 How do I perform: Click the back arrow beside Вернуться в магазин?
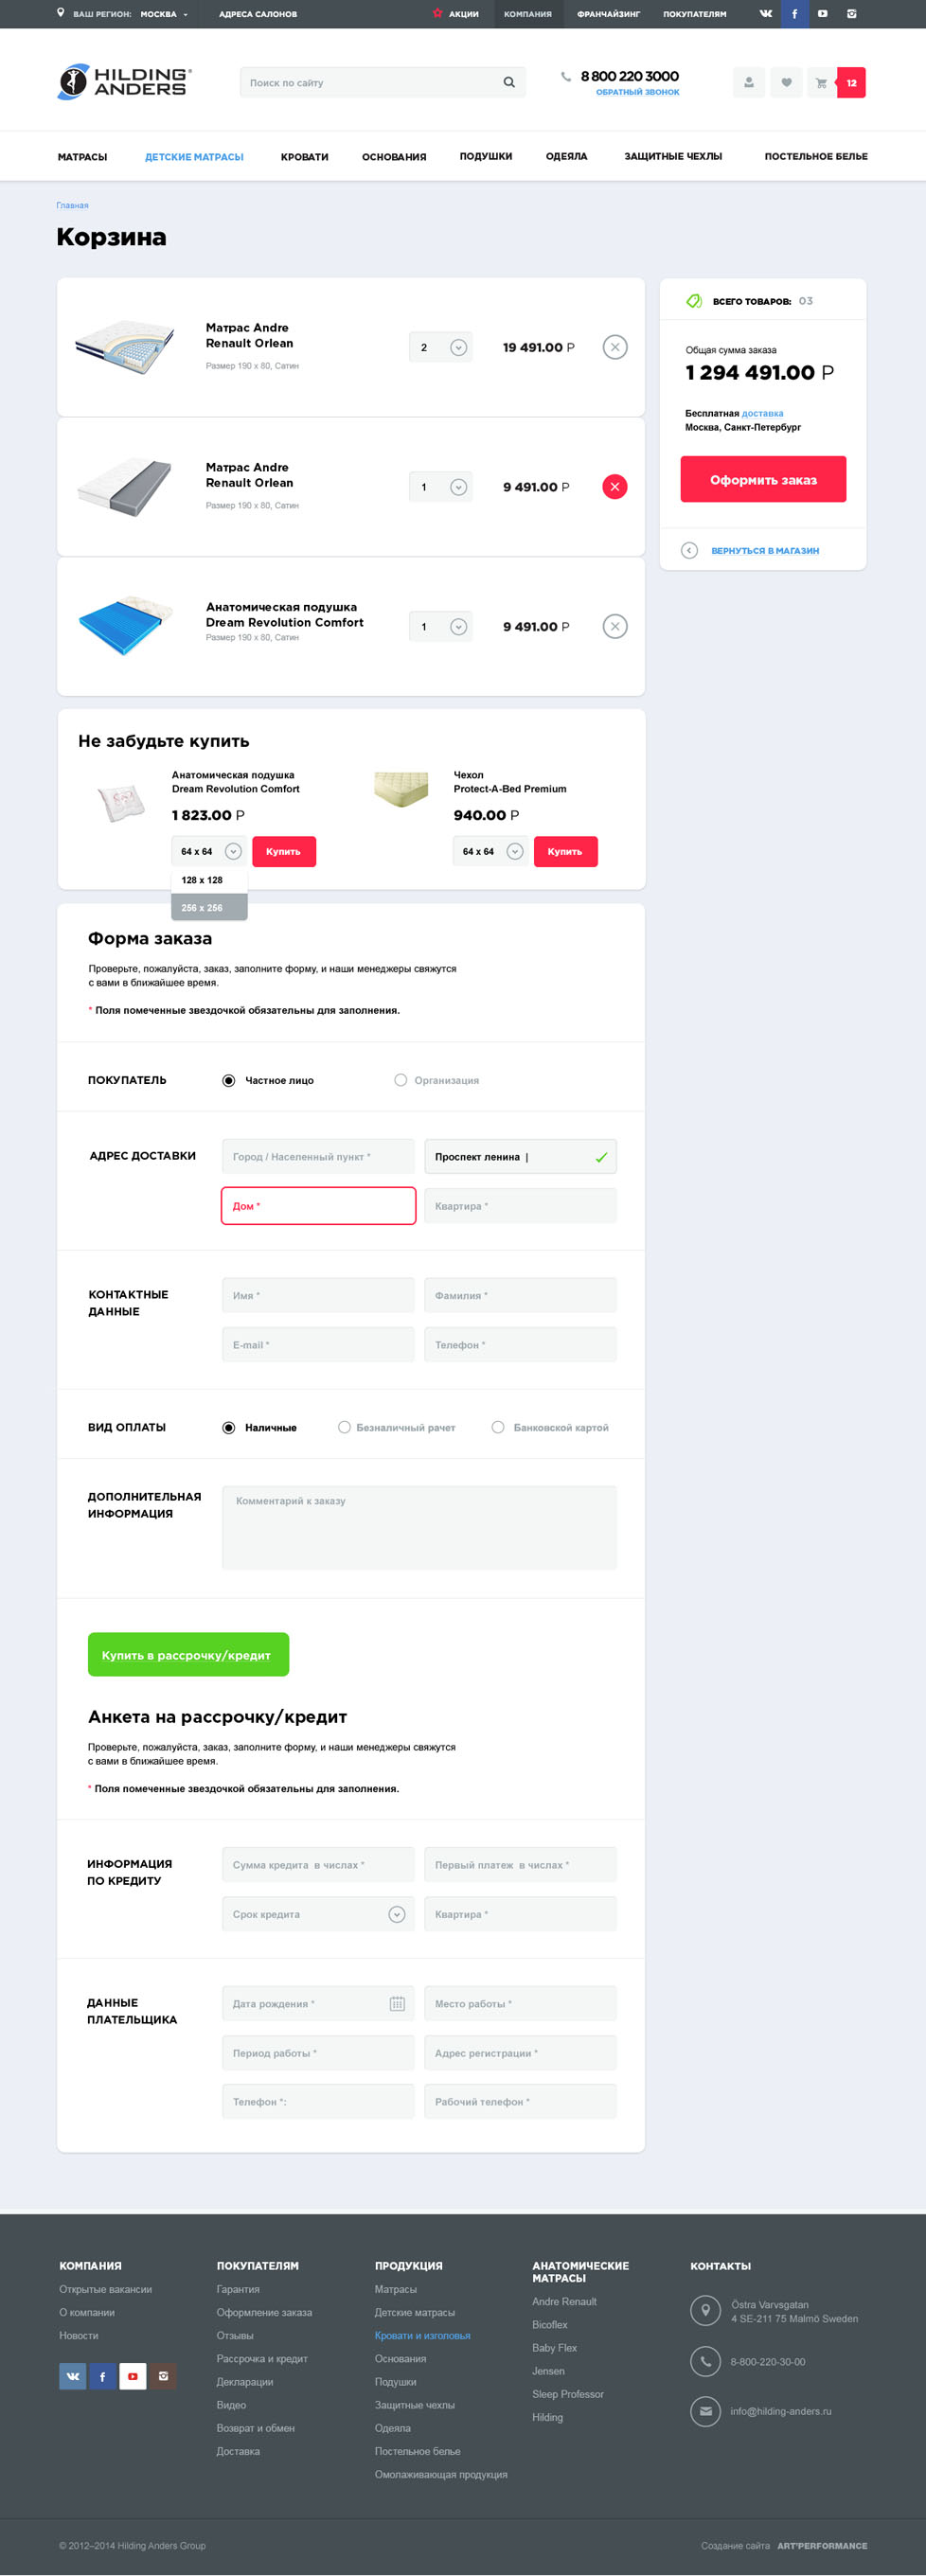[x=689, y=551]
